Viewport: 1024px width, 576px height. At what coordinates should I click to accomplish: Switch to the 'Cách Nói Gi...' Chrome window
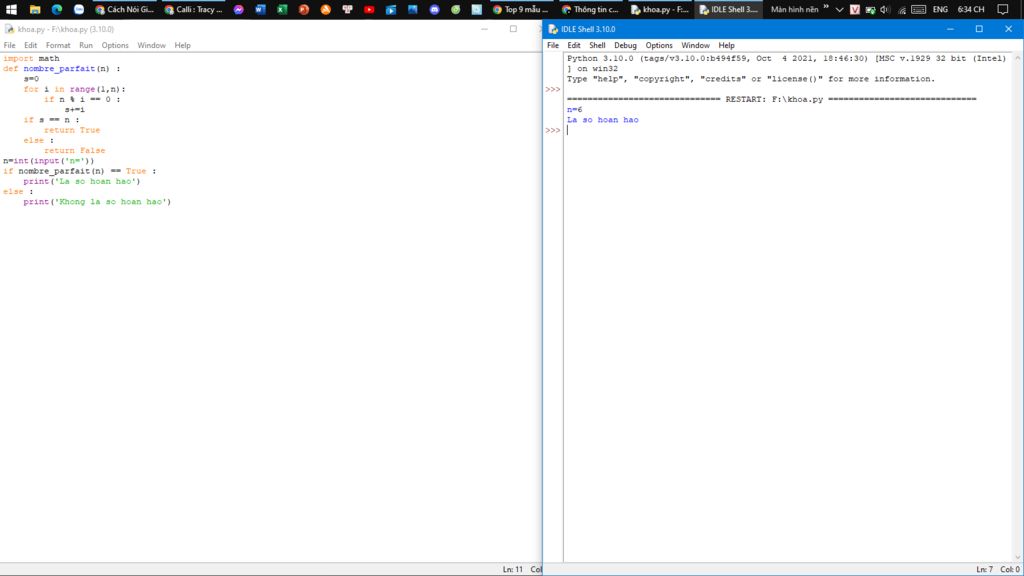[124, 9]
